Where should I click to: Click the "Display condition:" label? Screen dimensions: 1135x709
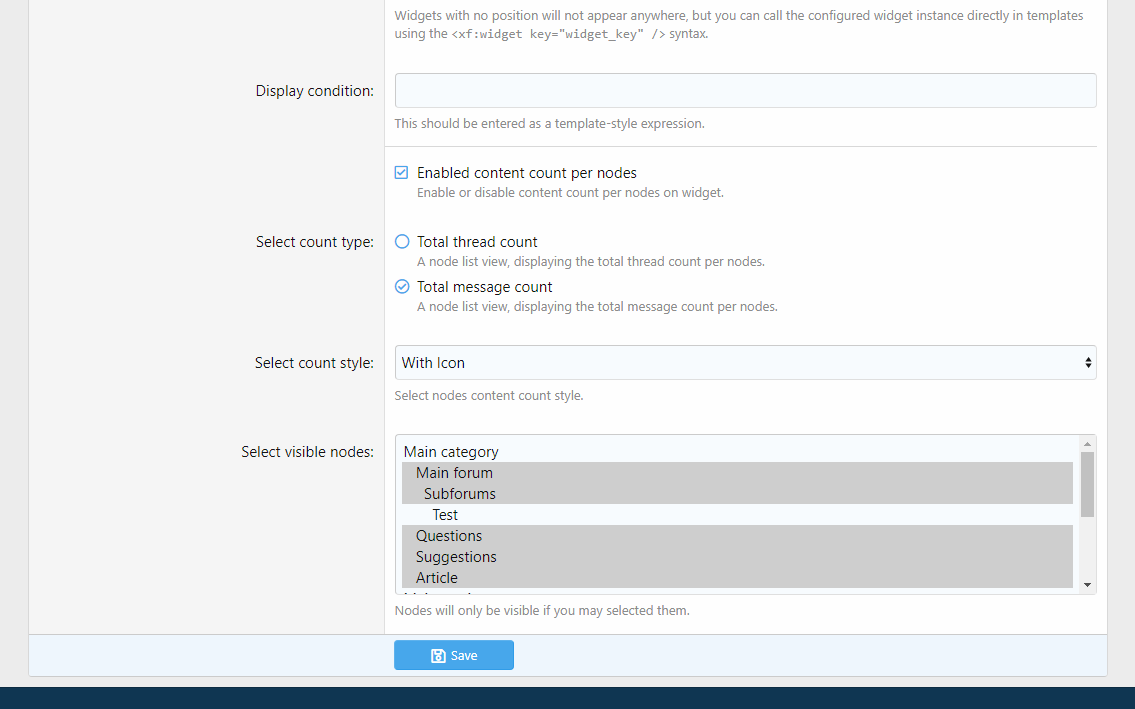(x=314, y=91)
